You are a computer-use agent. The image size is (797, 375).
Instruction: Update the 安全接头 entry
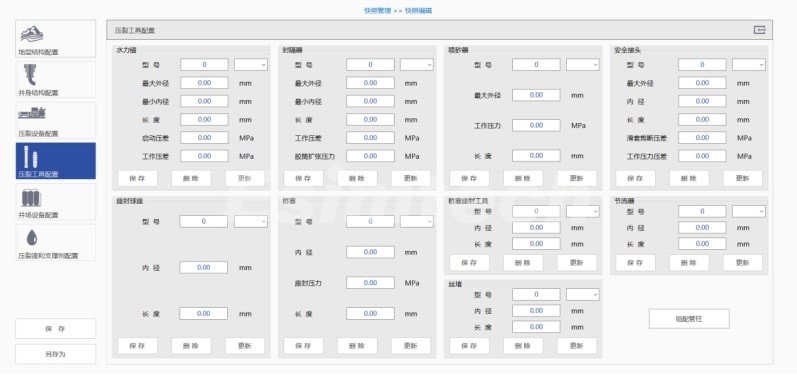743,178
